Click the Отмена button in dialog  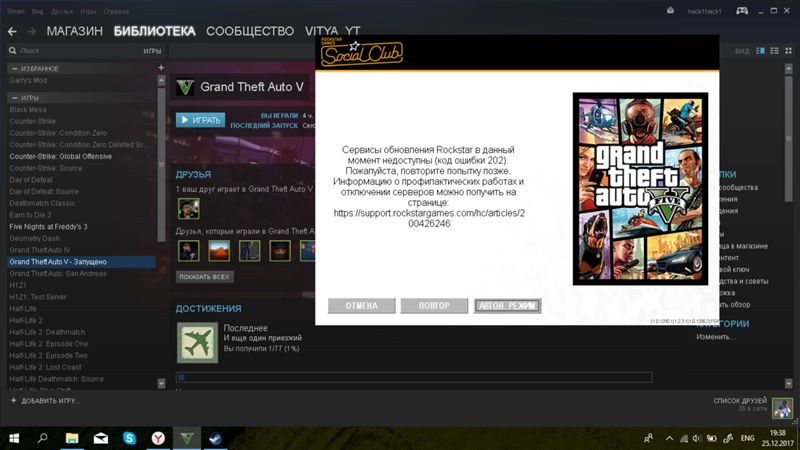[x=361, y=306]
